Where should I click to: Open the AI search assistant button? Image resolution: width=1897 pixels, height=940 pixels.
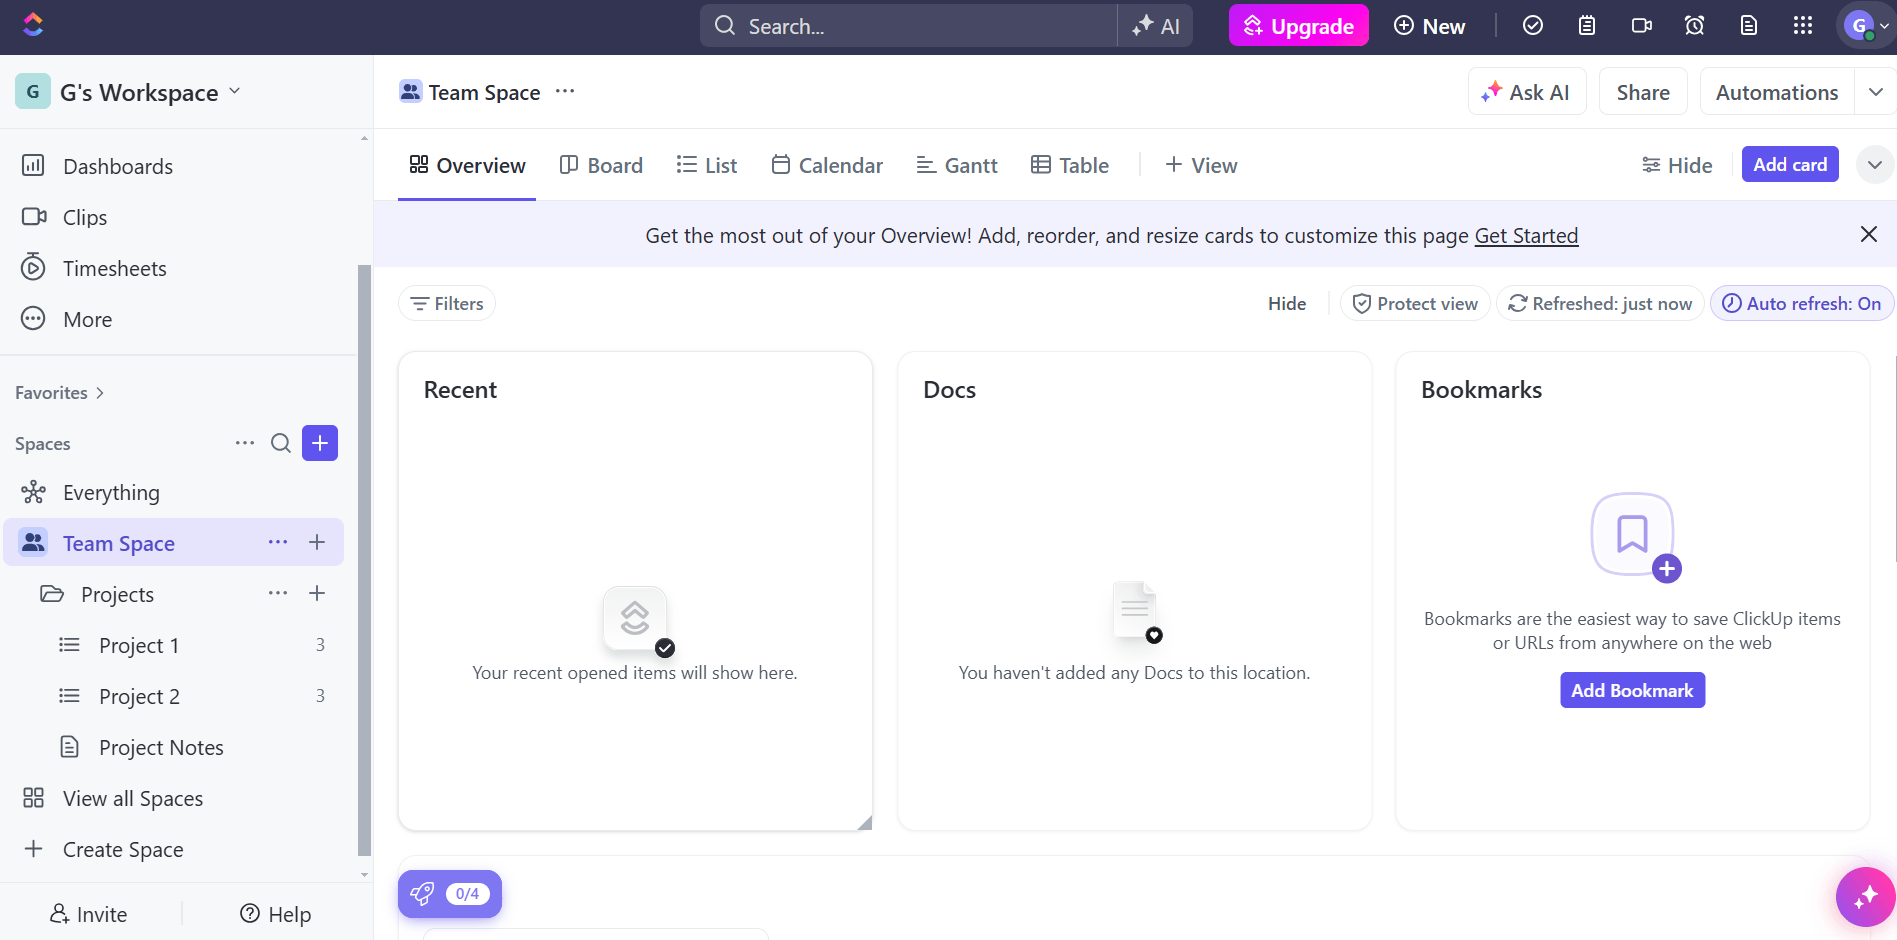click(x=1156, y=26)
